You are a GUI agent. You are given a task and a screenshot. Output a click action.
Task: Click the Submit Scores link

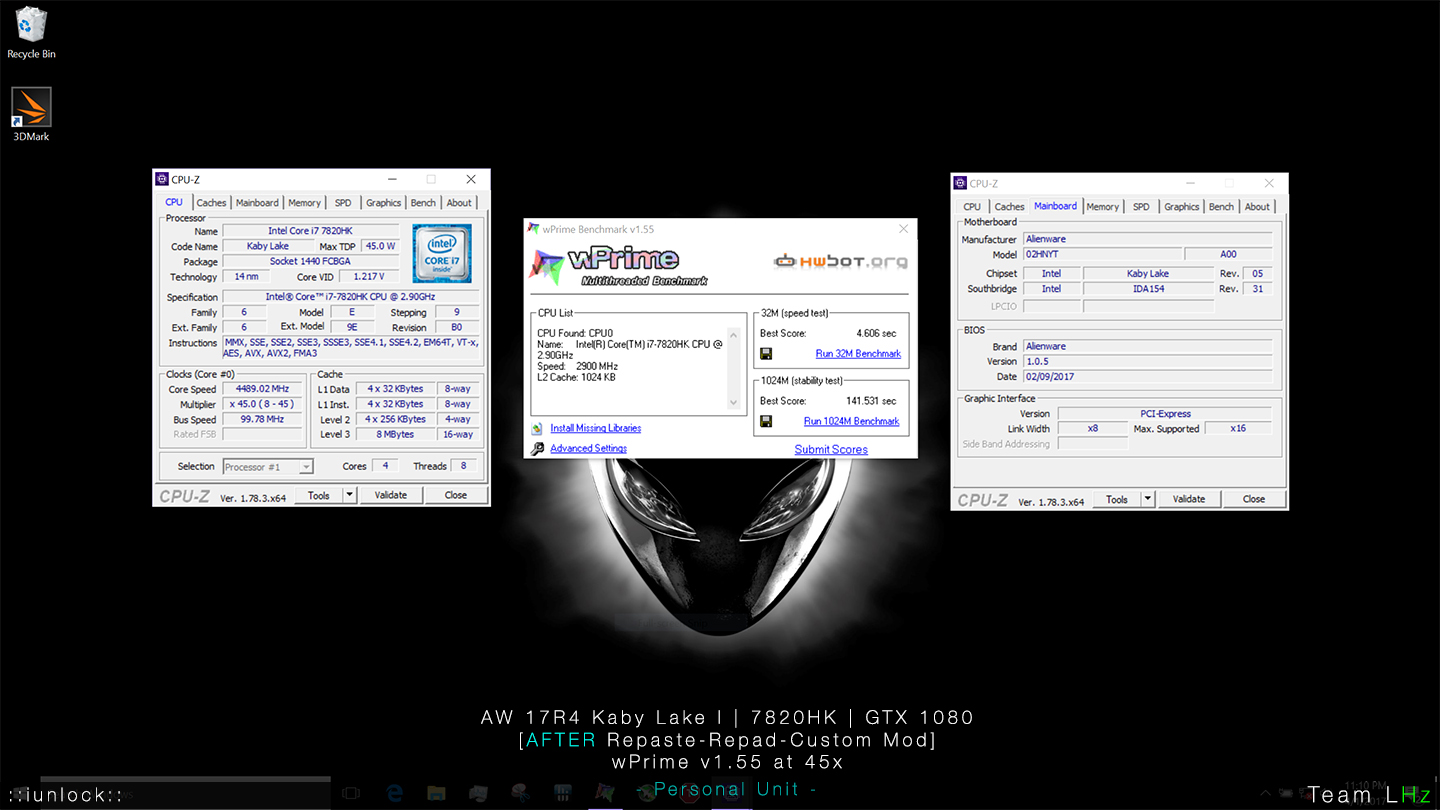click(x=831, y=449)
